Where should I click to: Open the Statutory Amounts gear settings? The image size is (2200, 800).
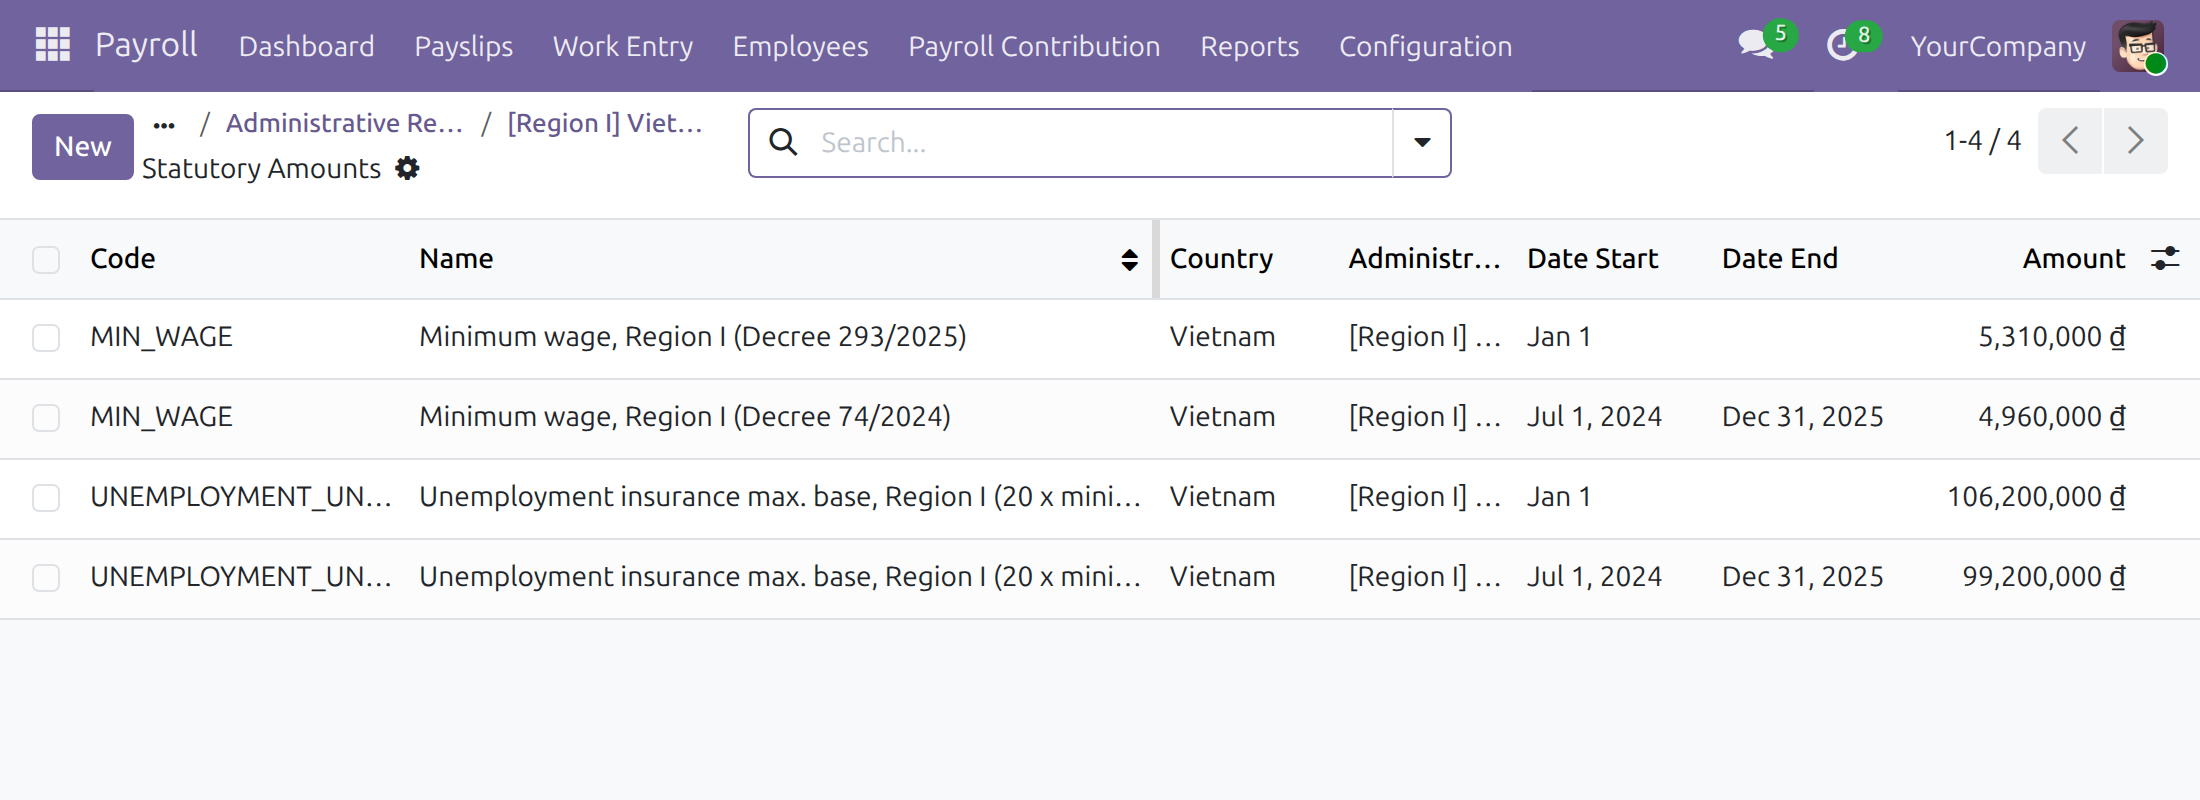(x=407, y=168)
